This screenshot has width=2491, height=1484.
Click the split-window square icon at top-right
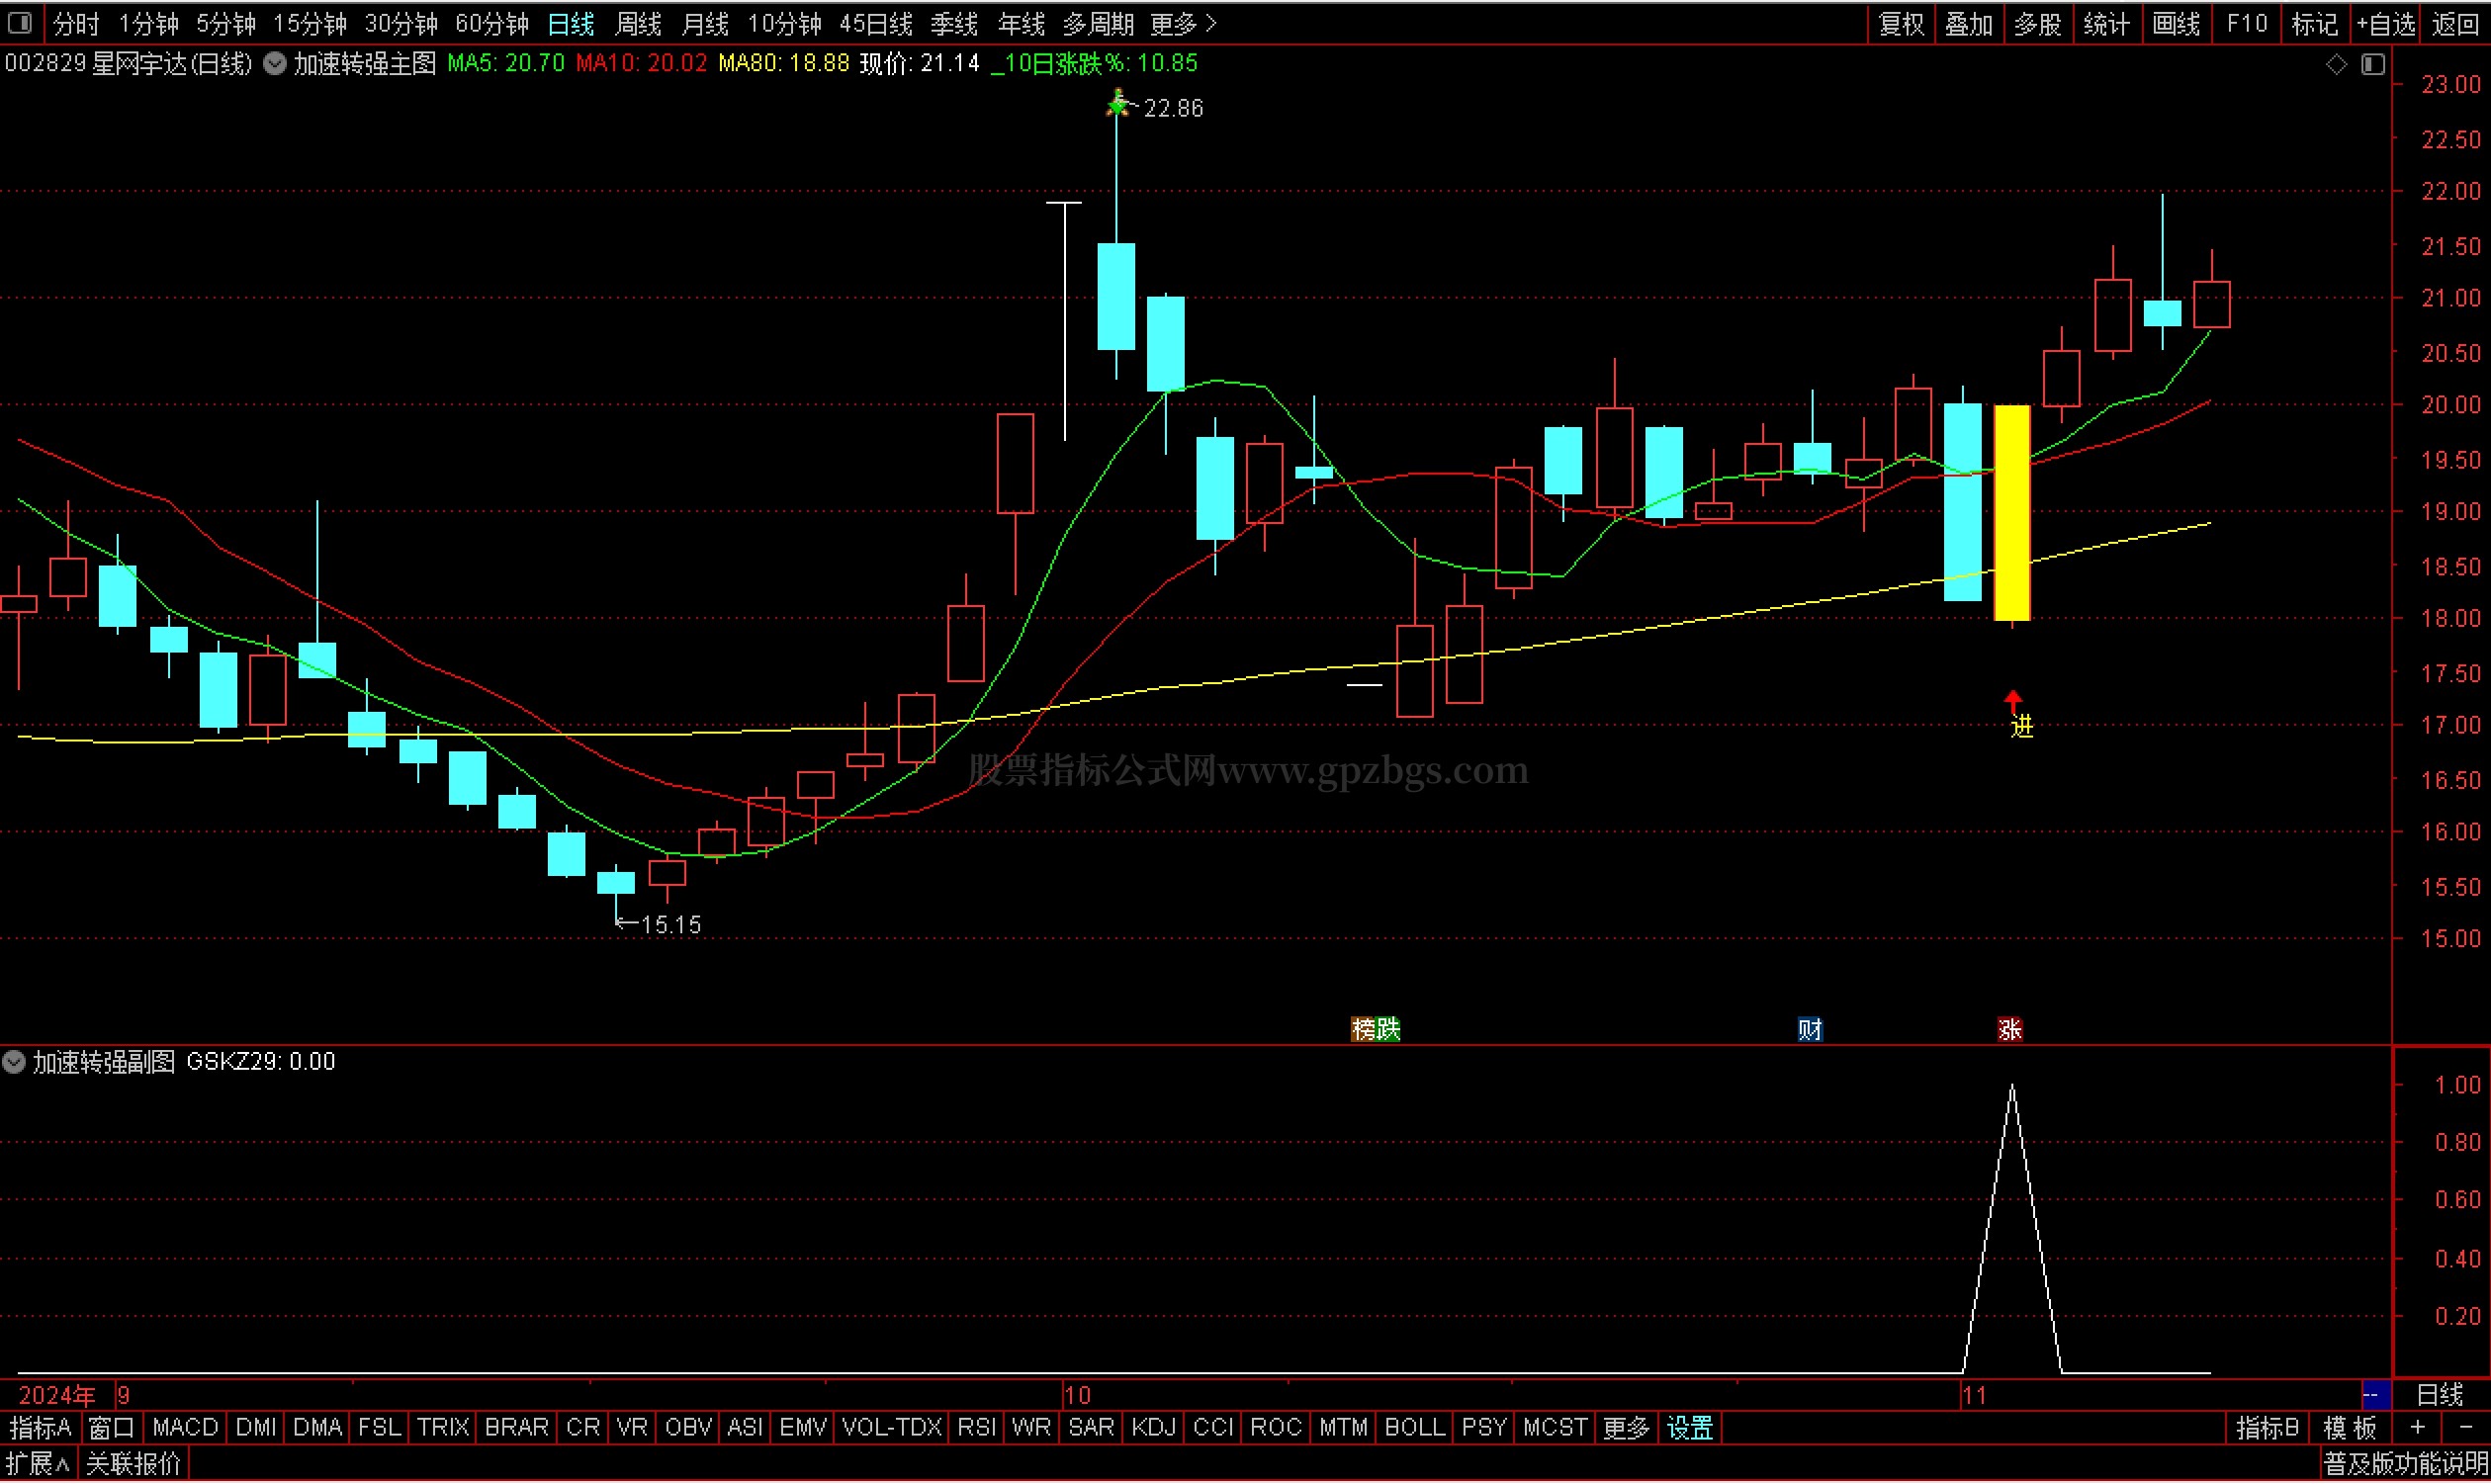(2373, 64)
